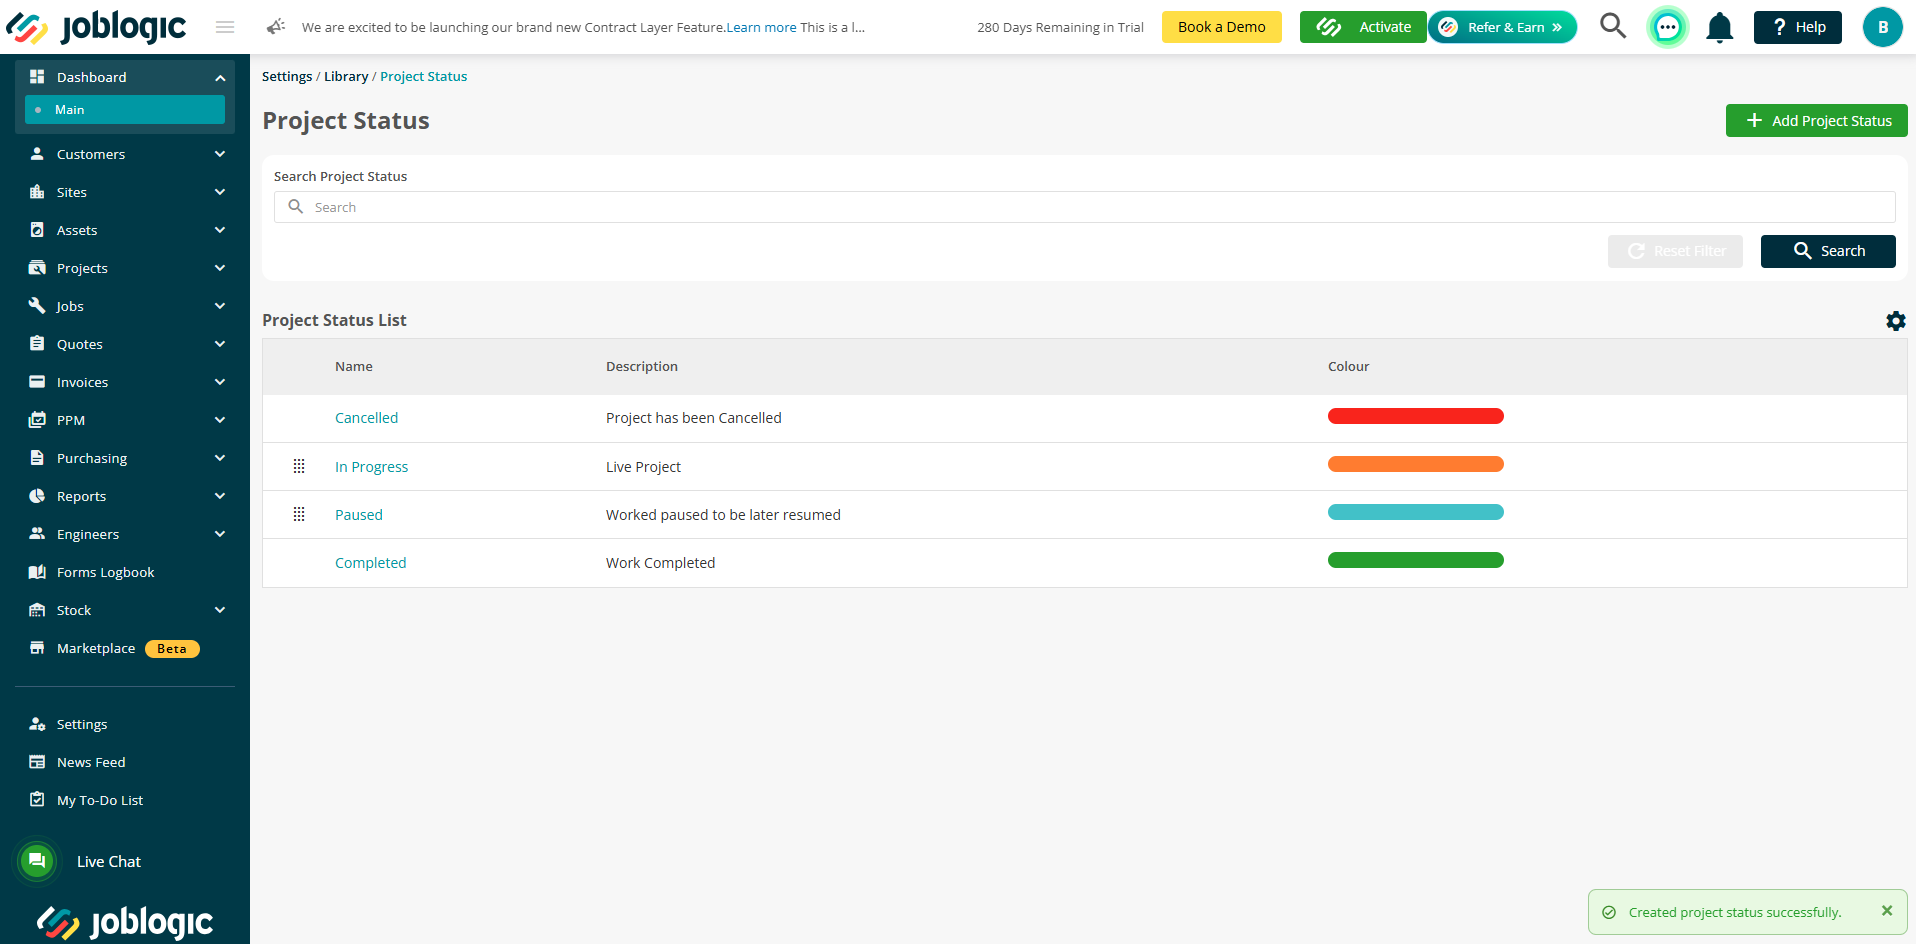Click Refer & Earn button
Image resolution: width=1916 pixels, height=944 pixels.
click(x=1503, y=27)
